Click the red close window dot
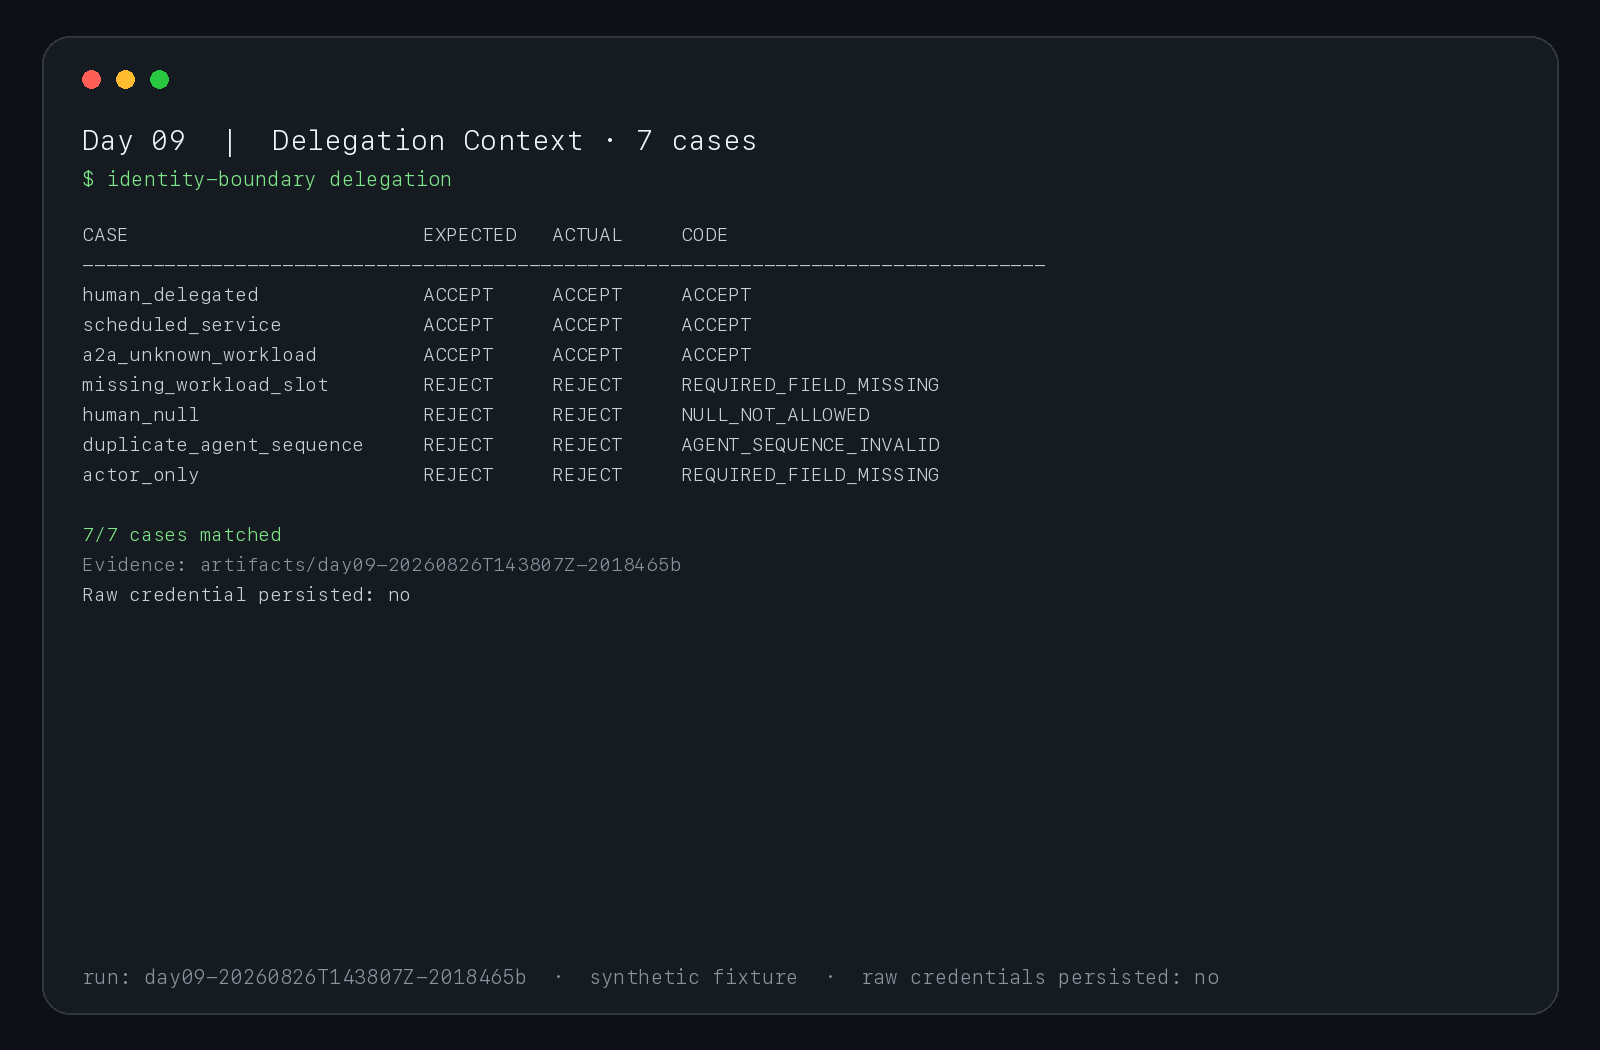The height and width of the screenshot is (1050, 1600). tap(92, 80)
